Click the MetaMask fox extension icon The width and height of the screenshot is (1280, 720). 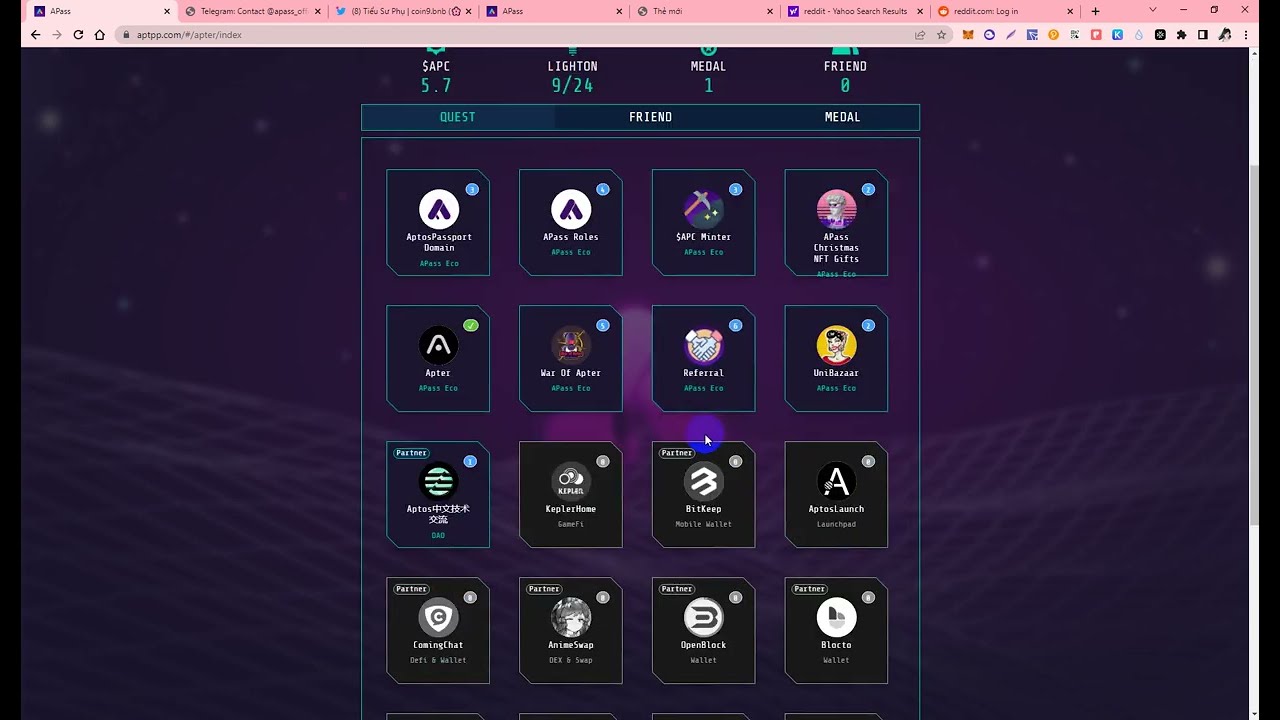tap(968, 34)
